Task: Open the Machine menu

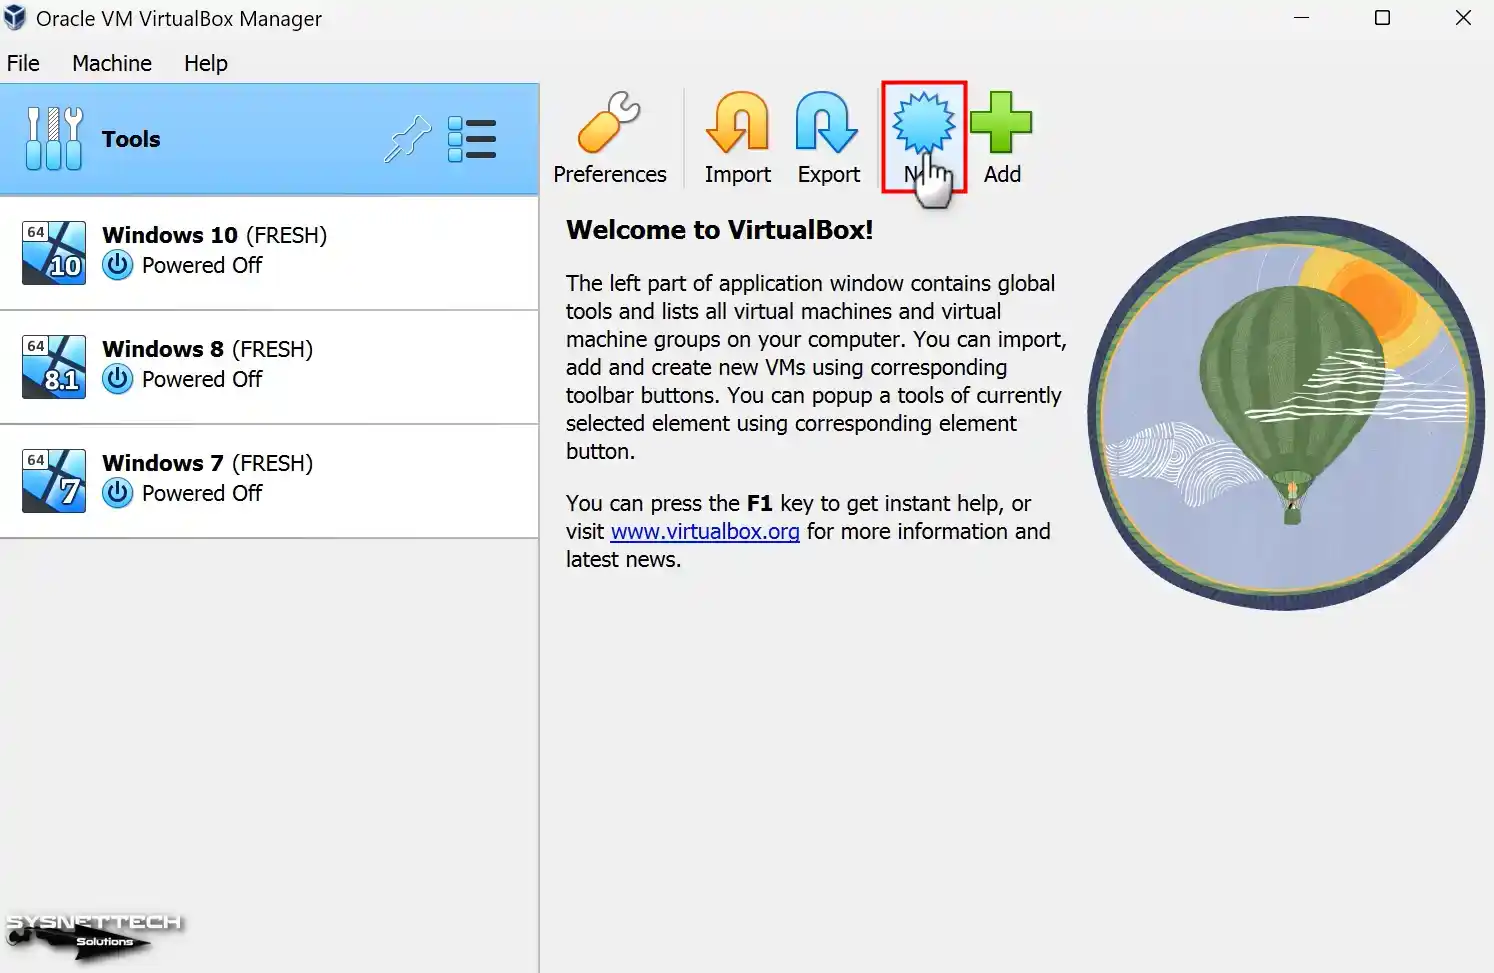Action: click(112, 63)
